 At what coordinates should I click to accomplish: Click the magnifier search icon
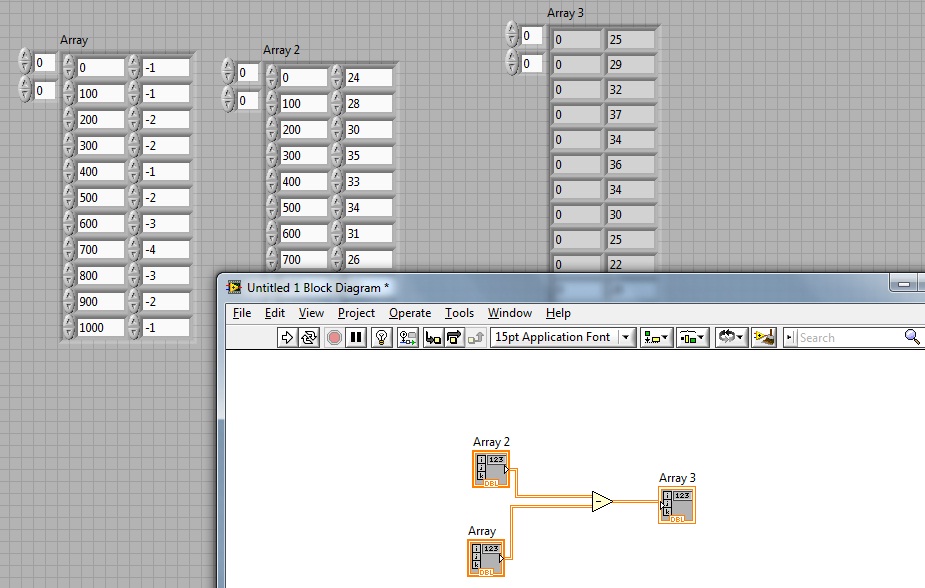[x=912, y=337]
